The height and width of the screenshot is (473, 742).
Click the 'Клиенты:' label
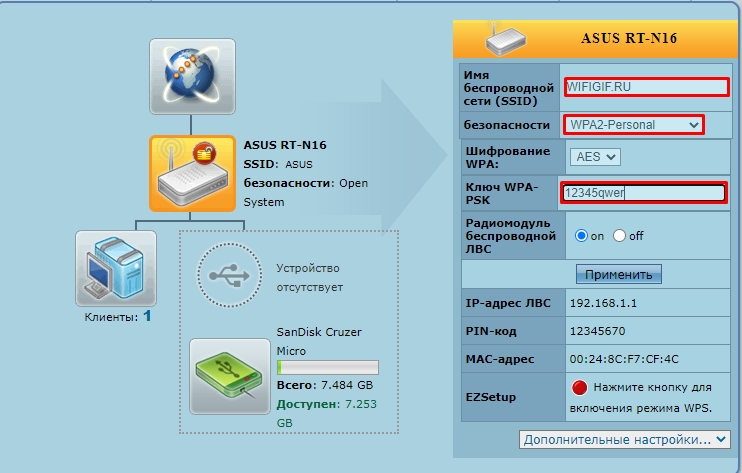click(111, 317)
